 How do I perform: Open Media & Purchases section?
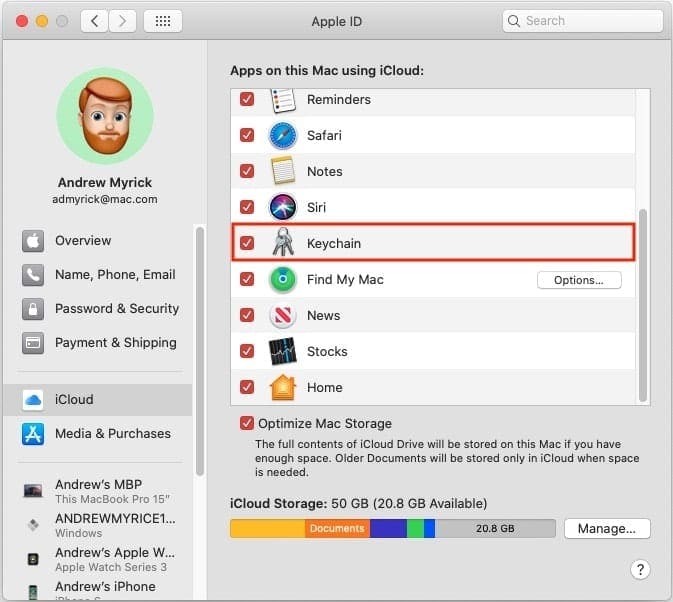[x=112, y=433]
